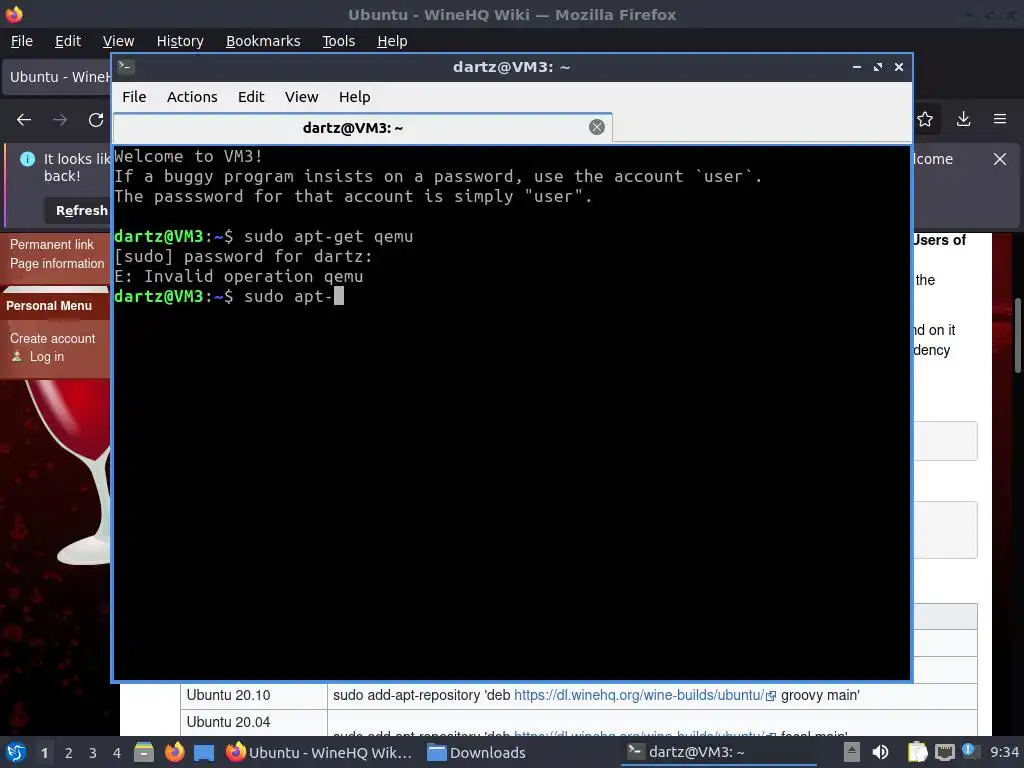This screenshot has width=1024, height=768.
Task: Launch Firefox from taskbar quick launch
Action: coord(174,752)
